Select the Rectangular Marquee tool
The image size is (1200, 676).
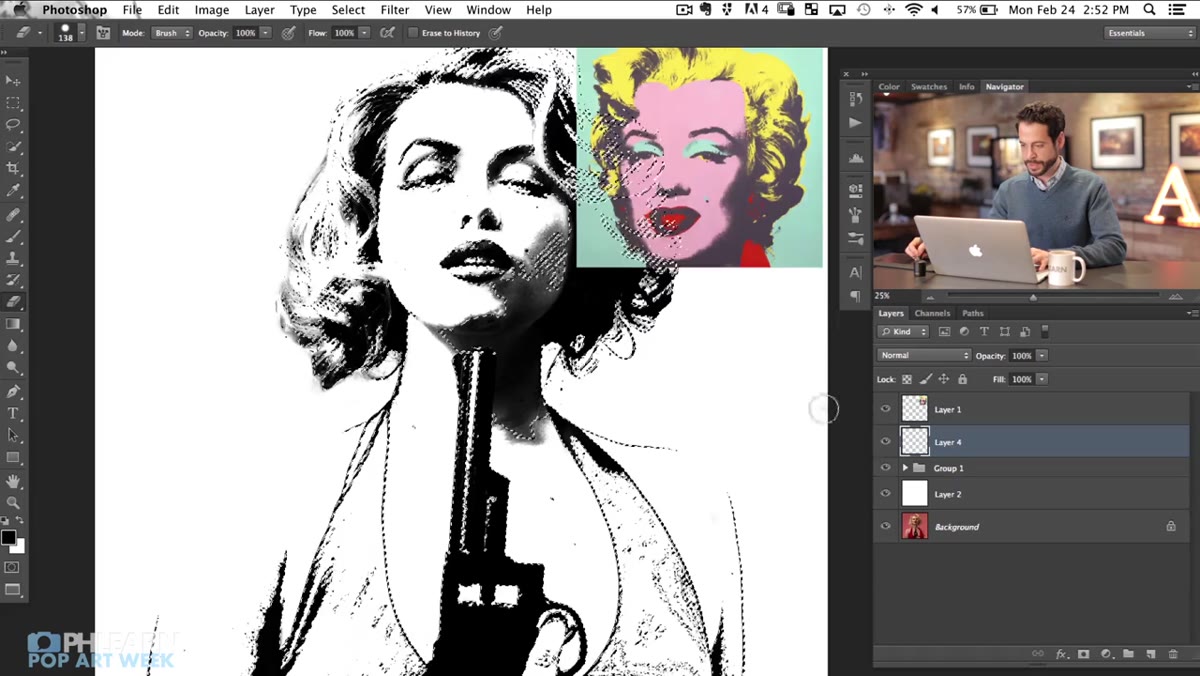click(x=13, y=103)
